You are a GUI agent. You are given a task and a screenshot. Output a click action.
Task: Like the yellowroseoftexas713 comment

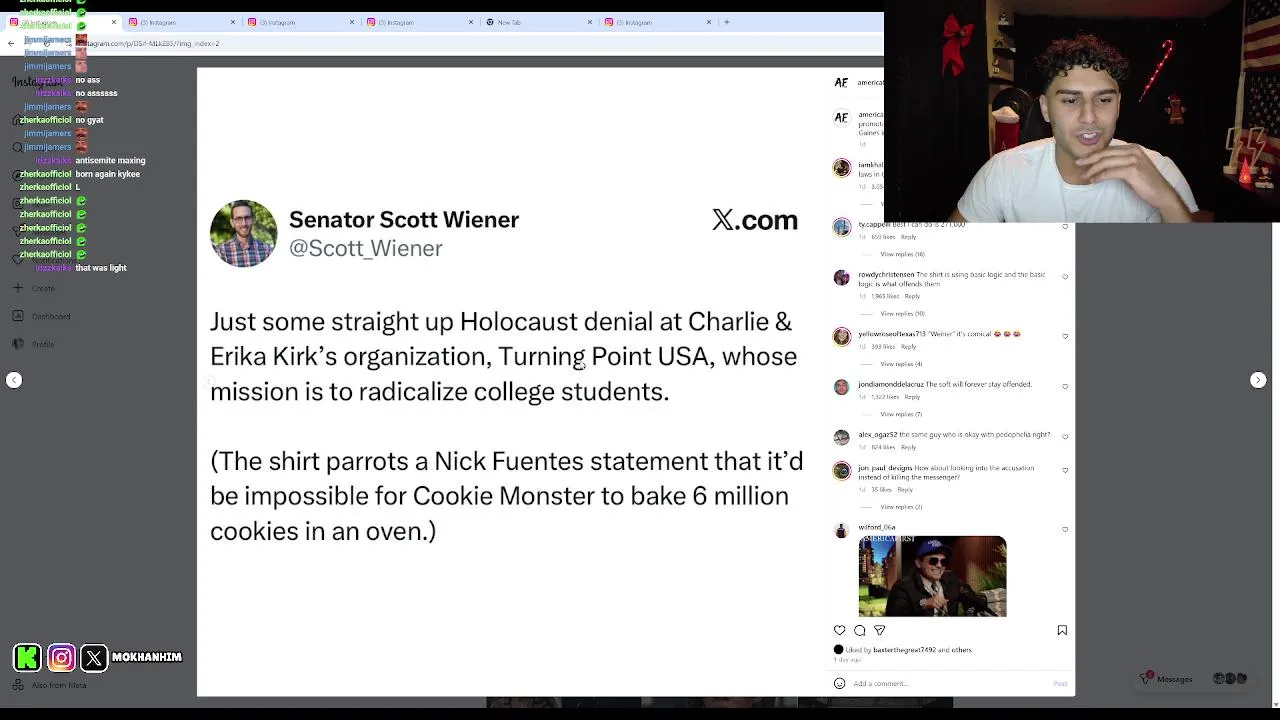1065,336
